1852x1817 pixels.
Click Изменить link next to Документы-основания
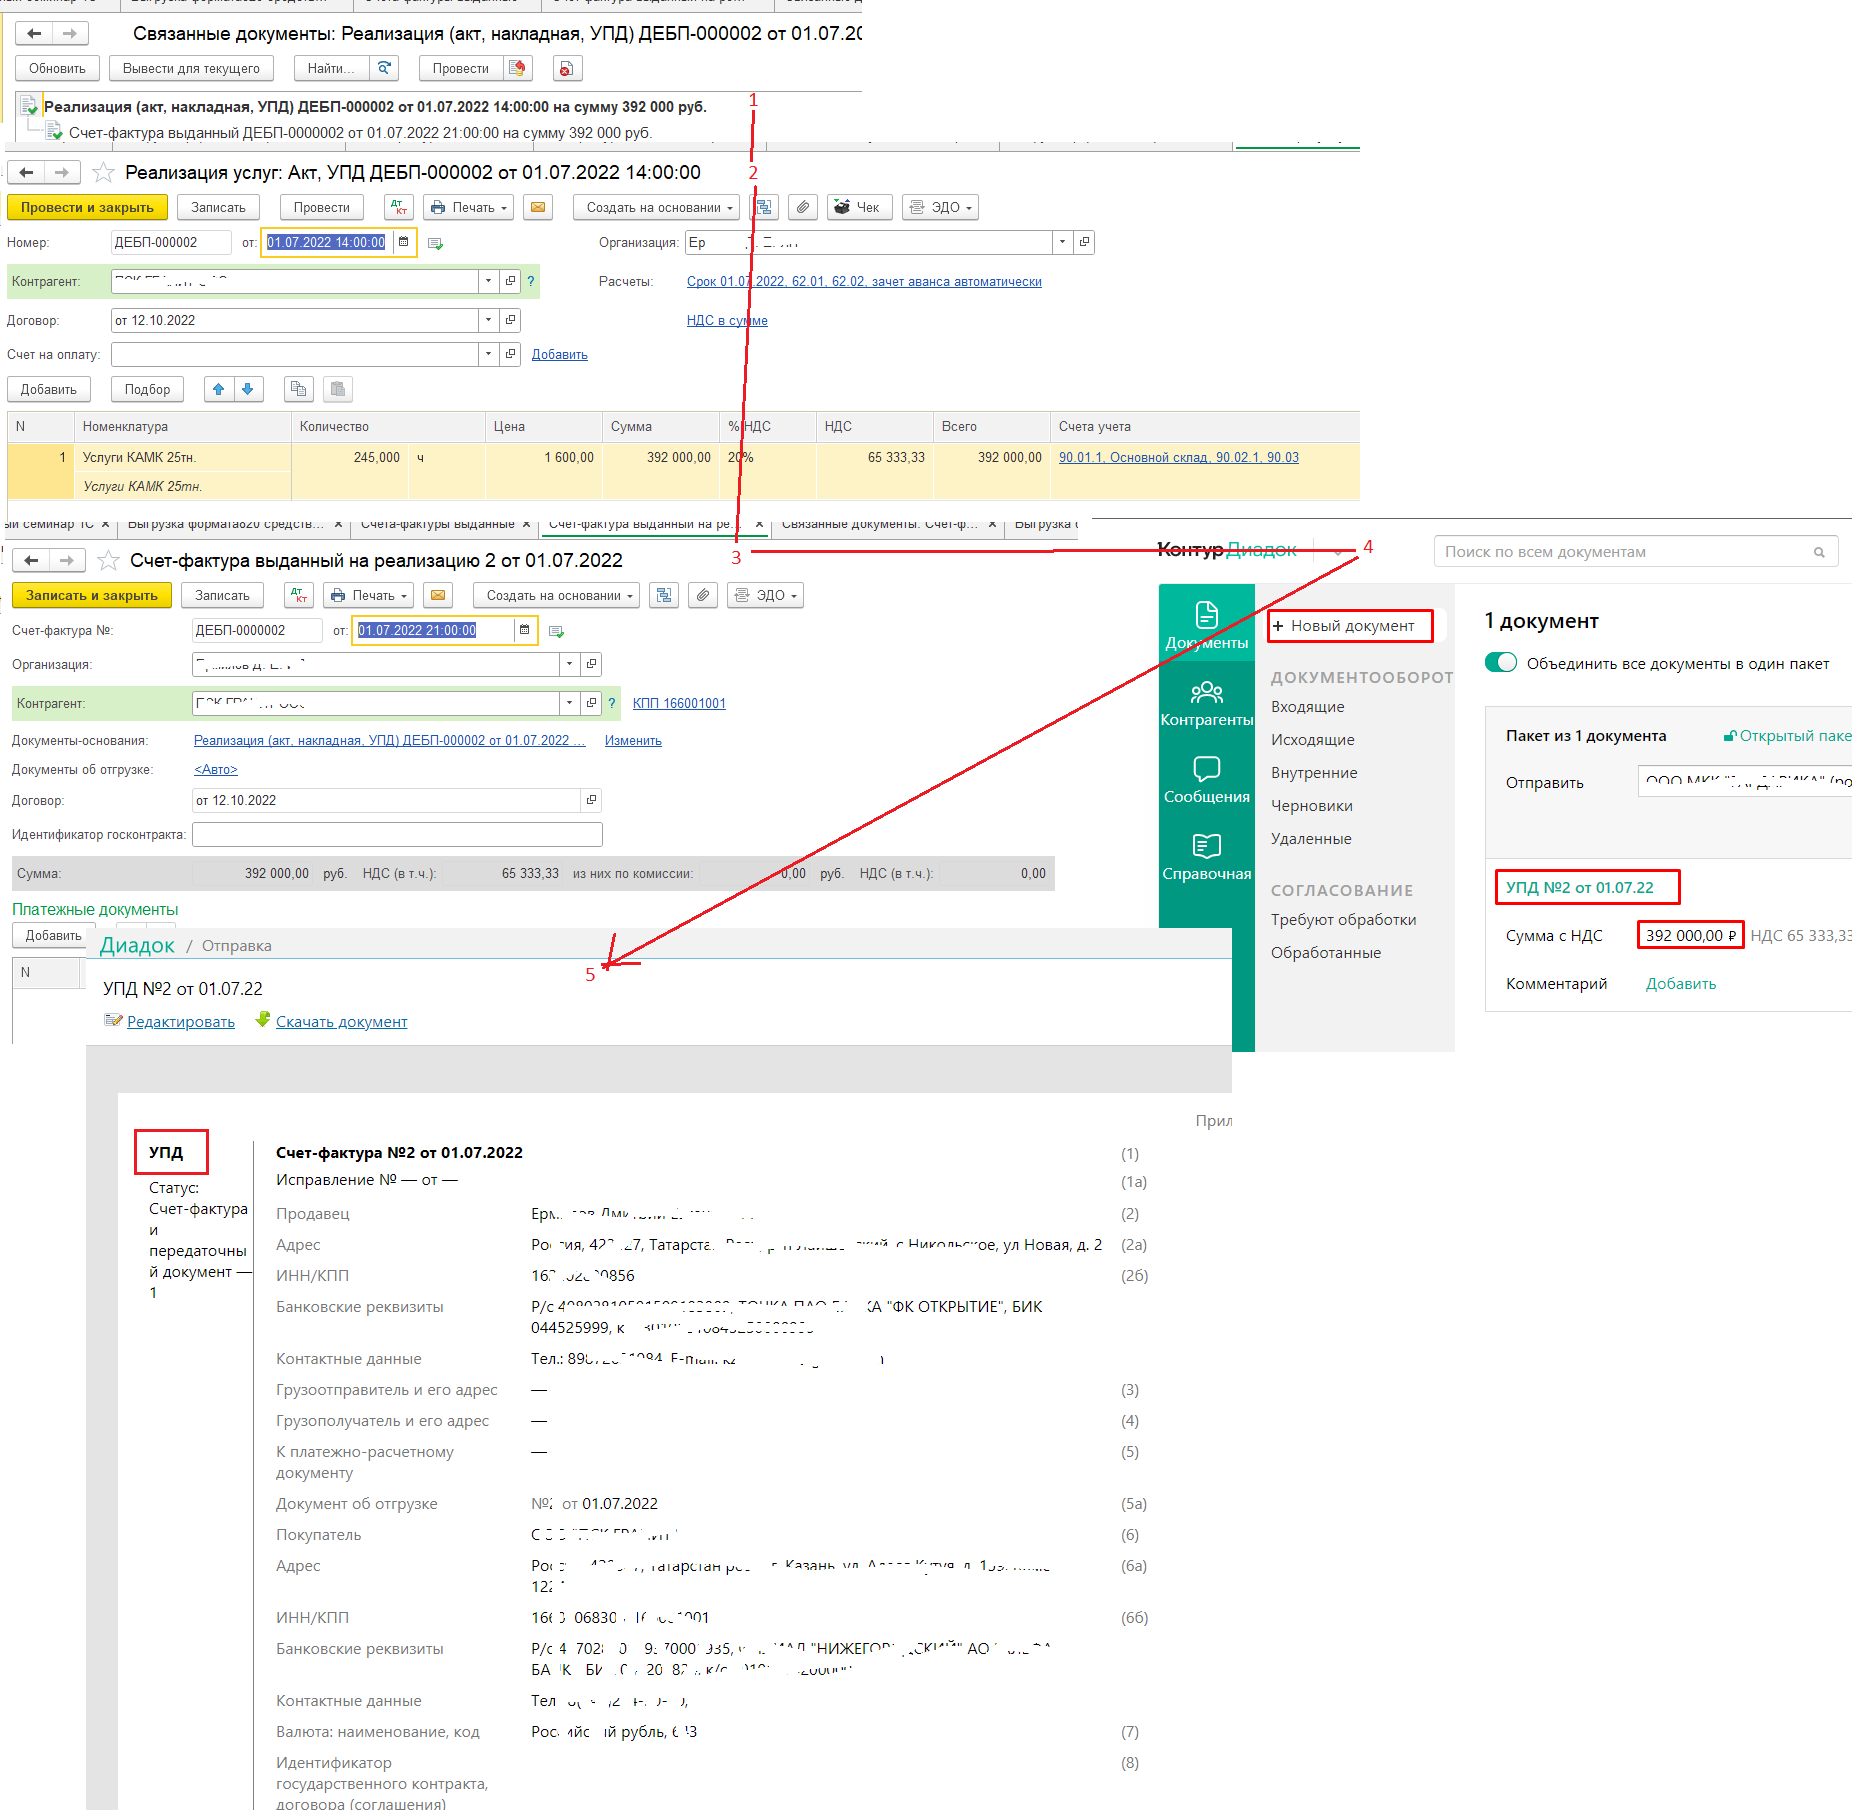click(633, 741)
